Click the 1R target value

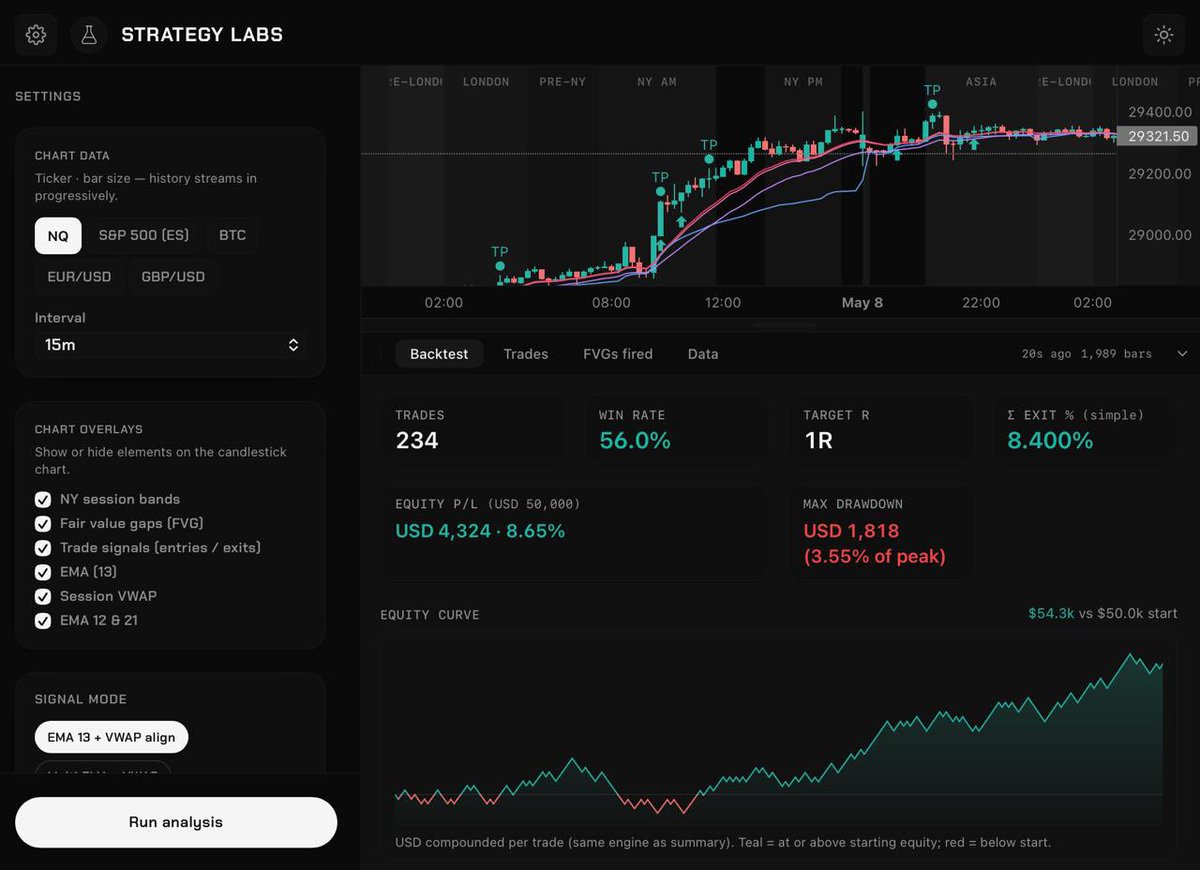(x=819, y=440)
